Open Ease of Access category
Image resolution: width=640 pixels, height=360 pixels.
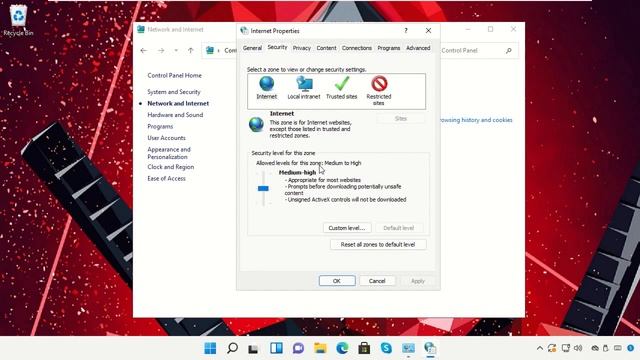tap(166, 178)
